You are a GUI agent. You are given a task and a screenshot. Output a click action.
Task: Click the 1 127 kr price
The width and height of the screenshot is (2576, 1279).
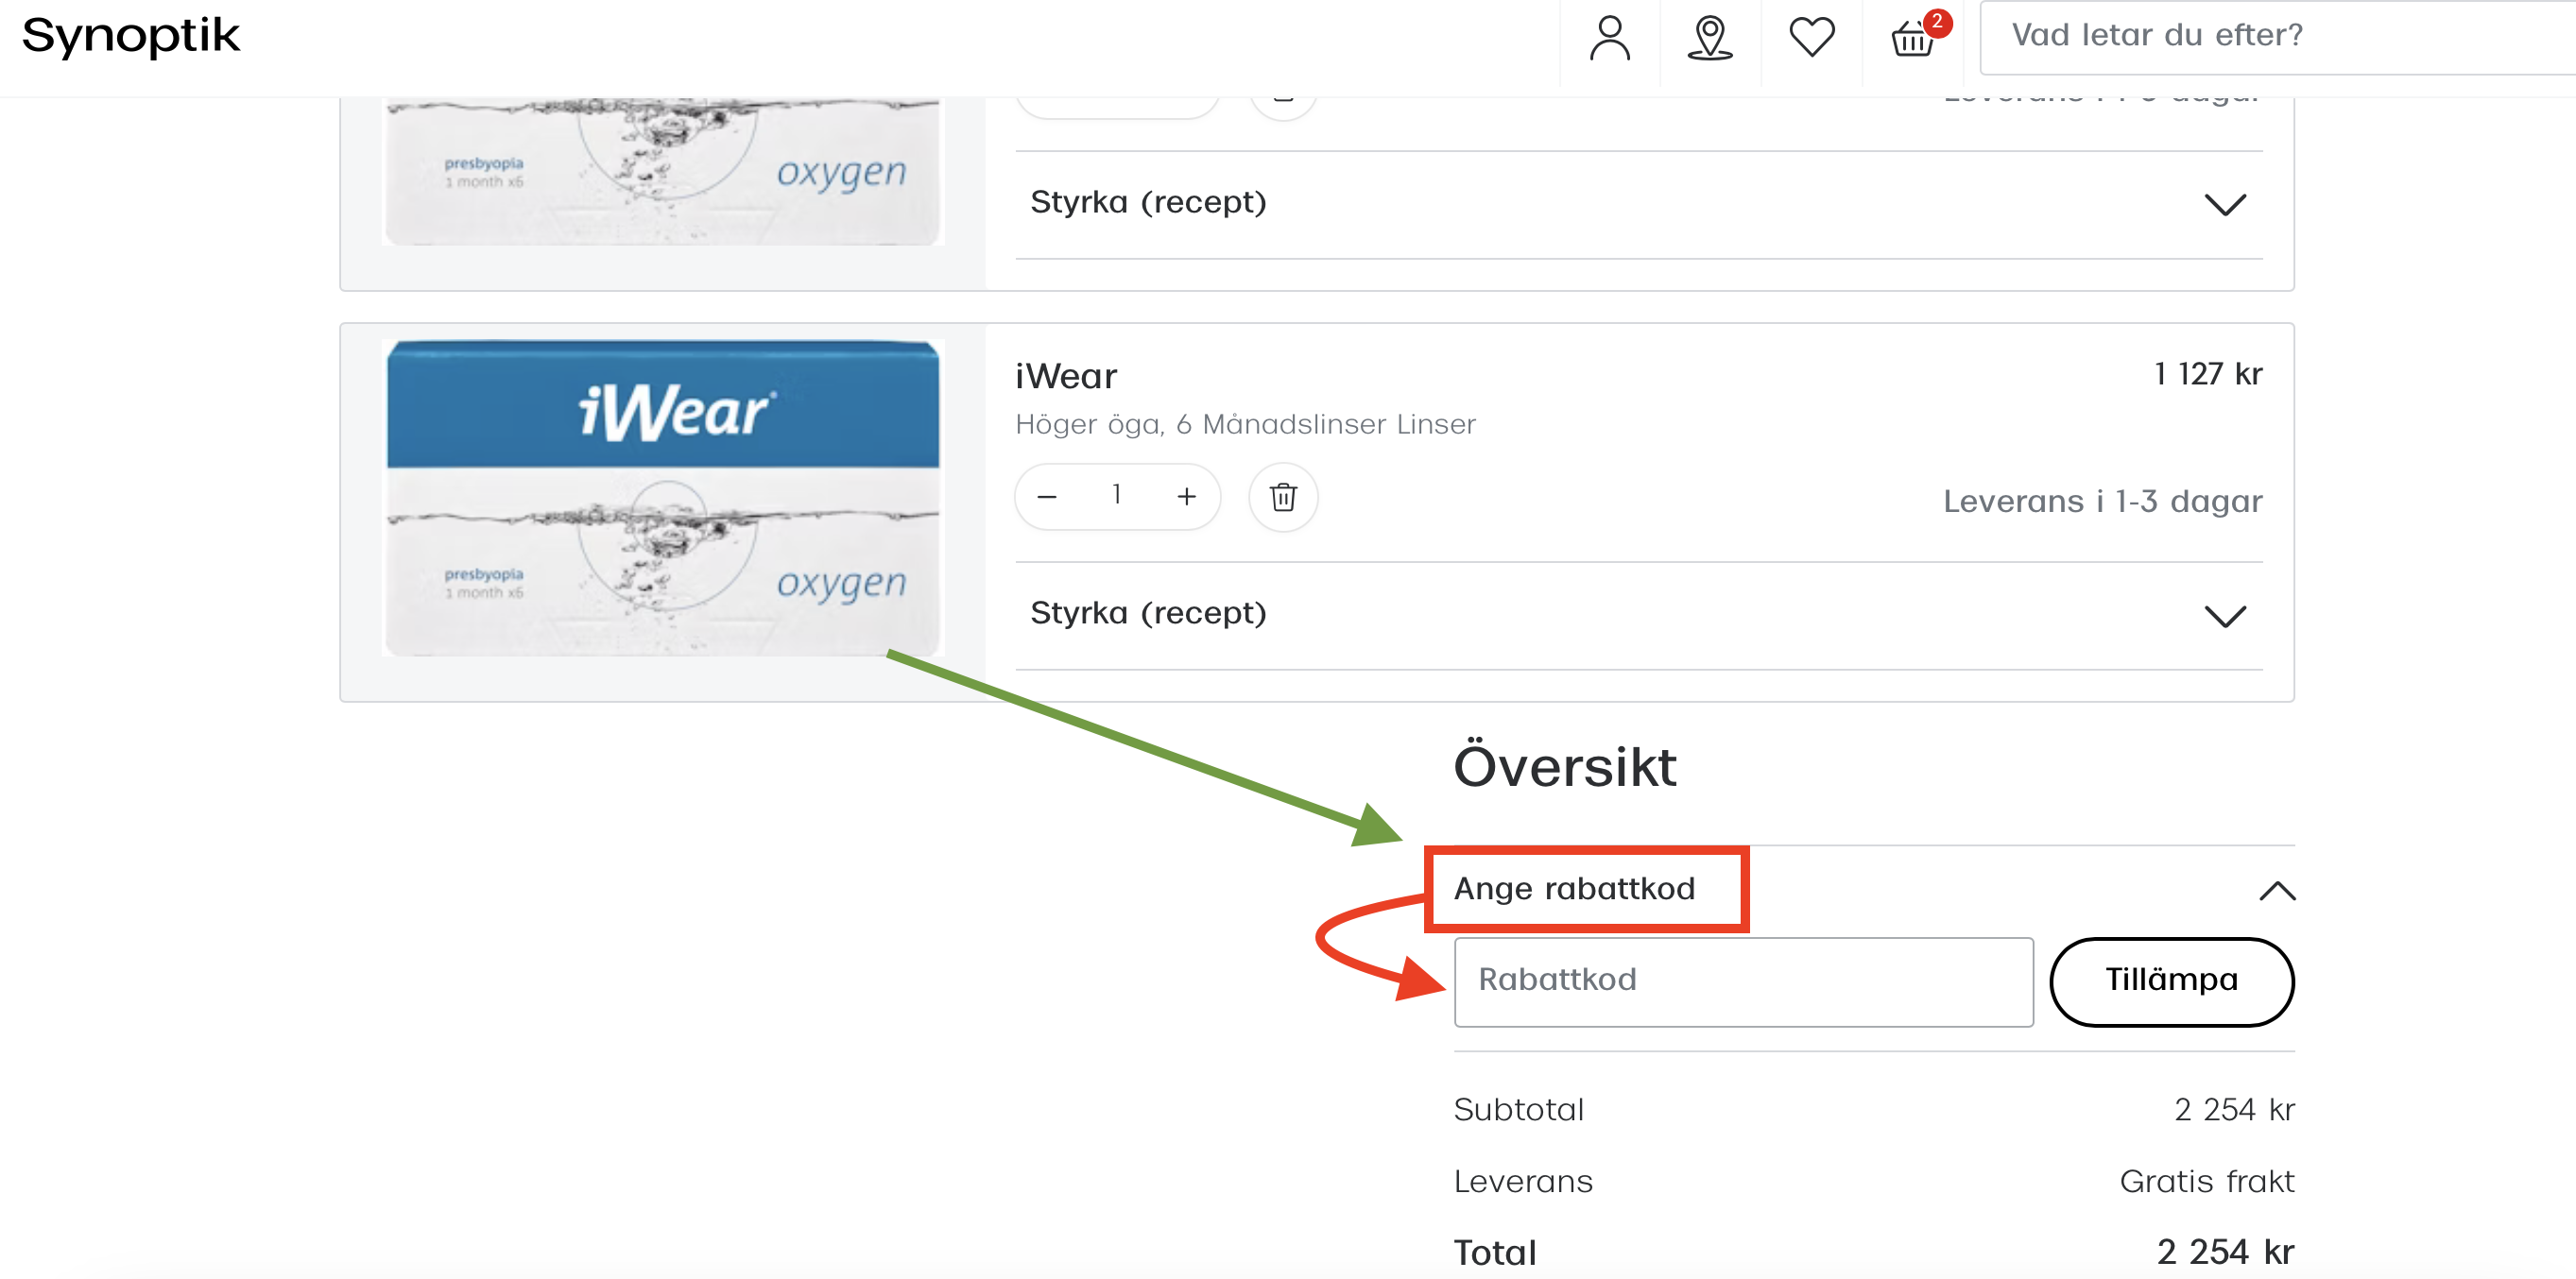coord(2208,374)
